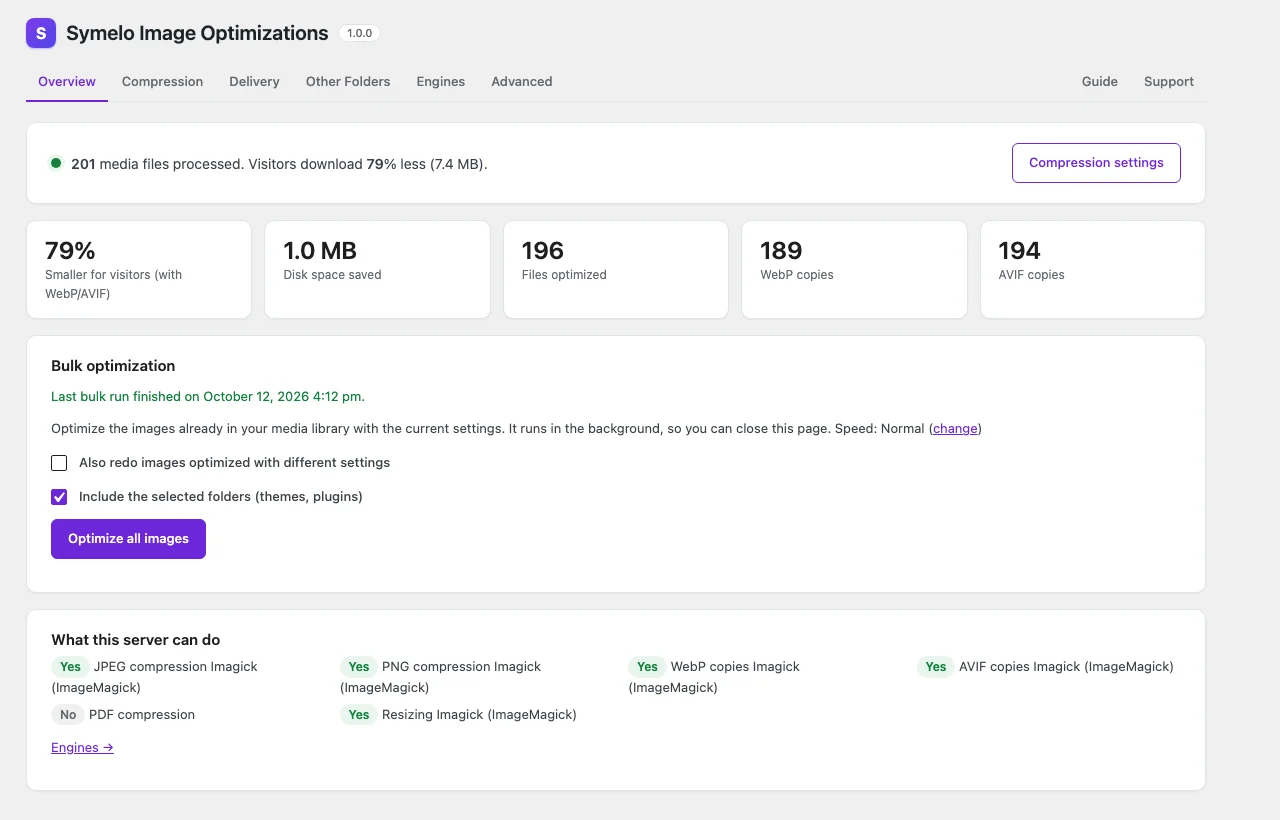Viewport: 1280px width, 820px height.
Task: Switch to the Compression tab
Action: 162,82
